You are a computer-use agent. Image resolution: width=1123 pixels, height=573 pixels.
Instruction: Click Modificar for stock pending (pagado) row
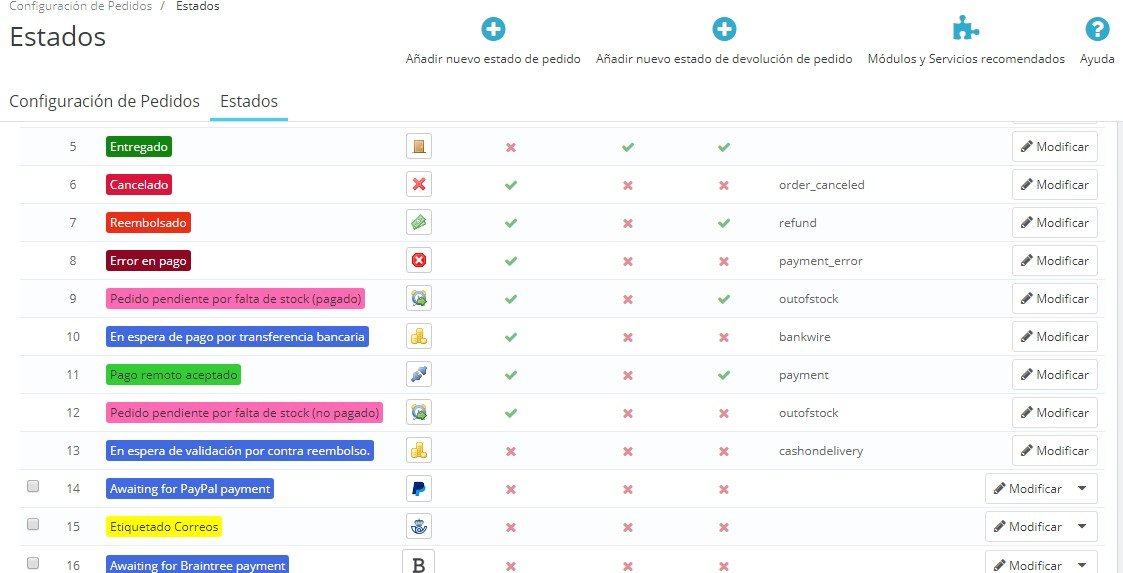click(1054, 299)
